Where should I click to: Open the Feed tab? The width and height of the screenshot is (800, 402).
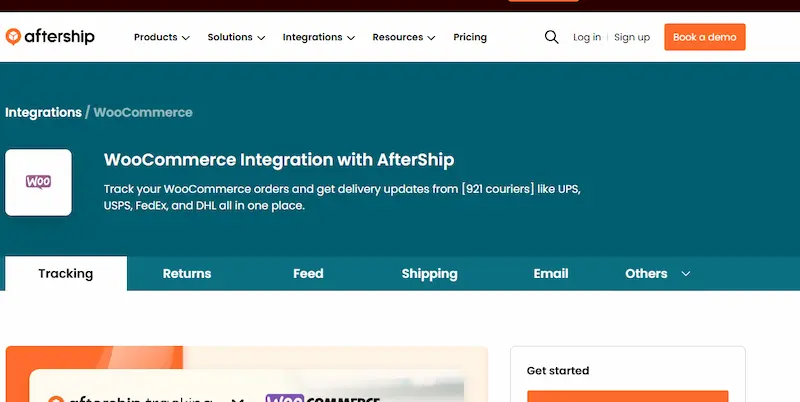(x=308, y=273)
